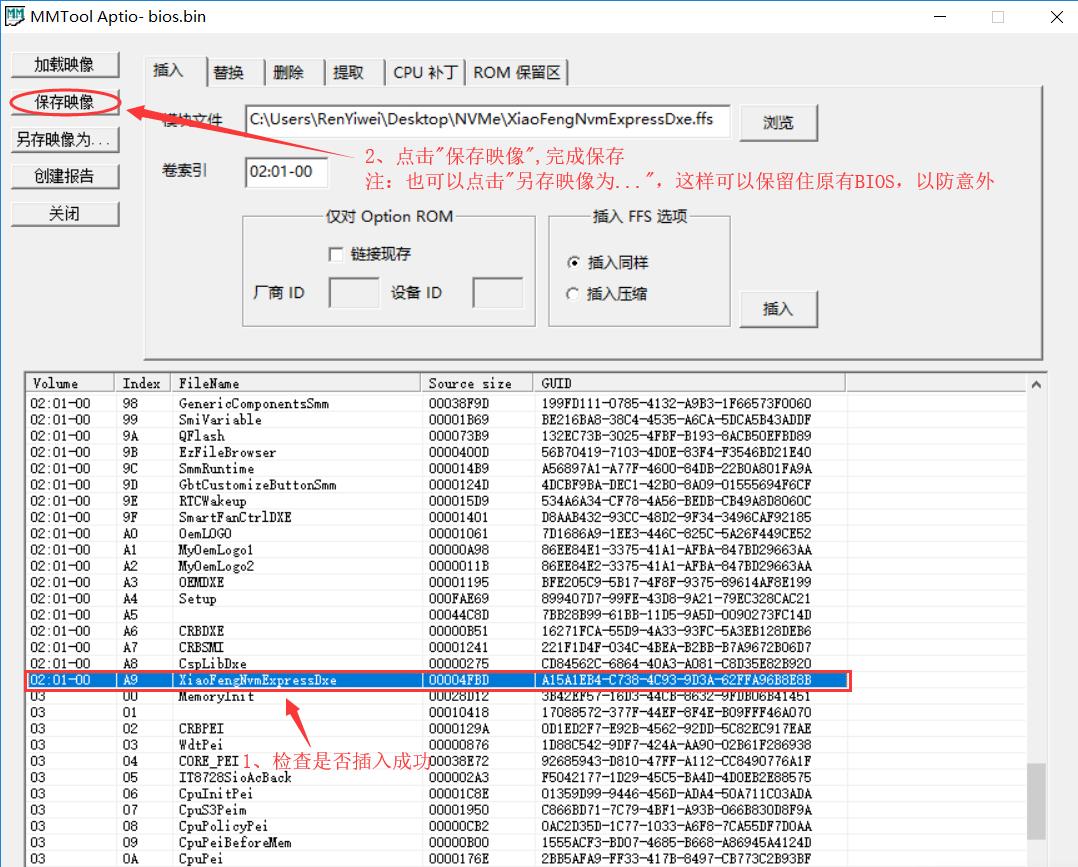
Task: Click 另存映像为 to save as new file
Action: pyautogui.click(x=64, y=139)
